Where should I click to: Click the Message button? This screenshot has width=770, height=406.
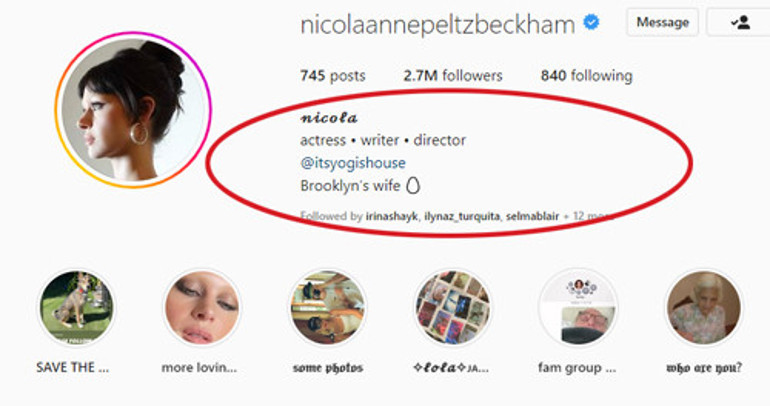pos(662,23)
